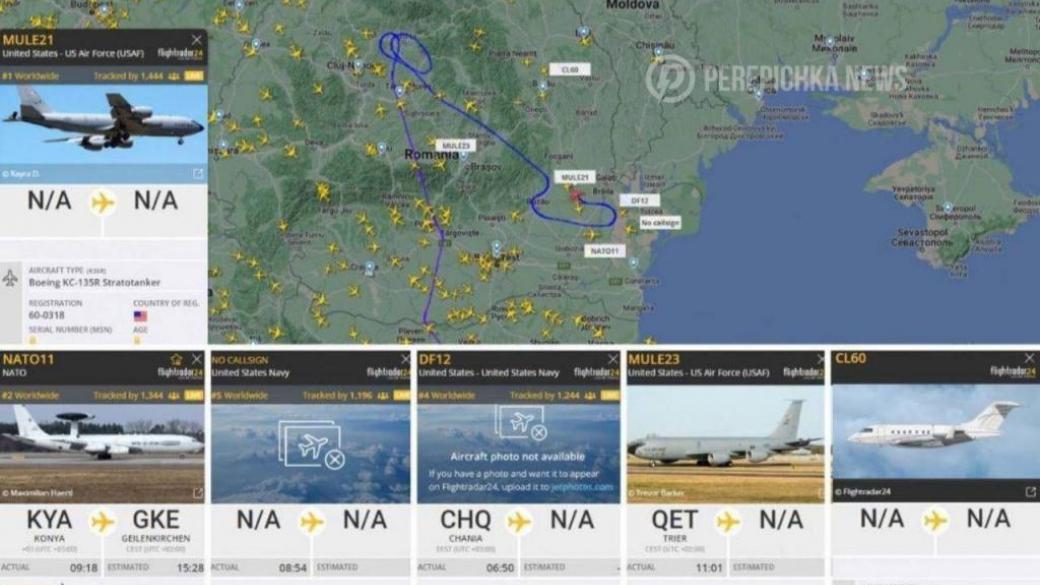Click the jetphotos.com upload link
The height and width of the screenshot is (585, 1040).
[x=582, y=487]
